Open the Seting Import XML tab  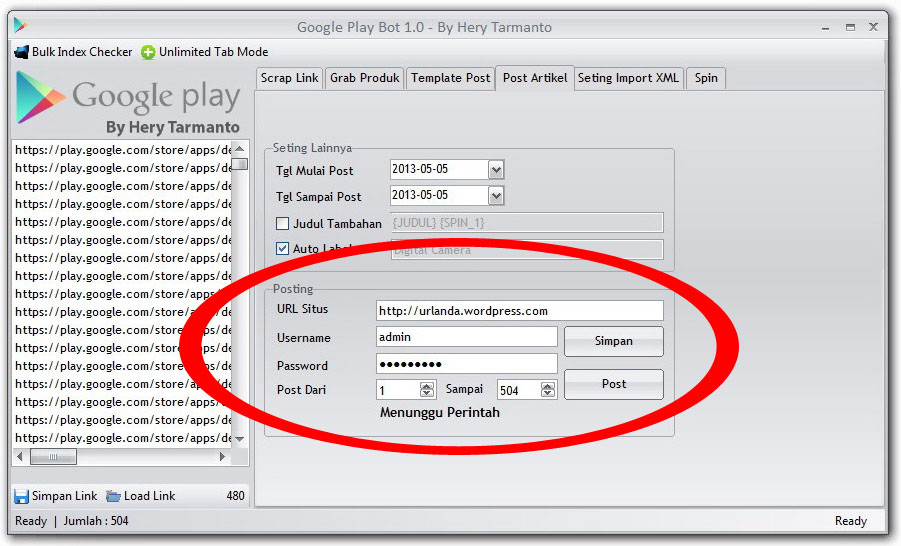(628, 78)
